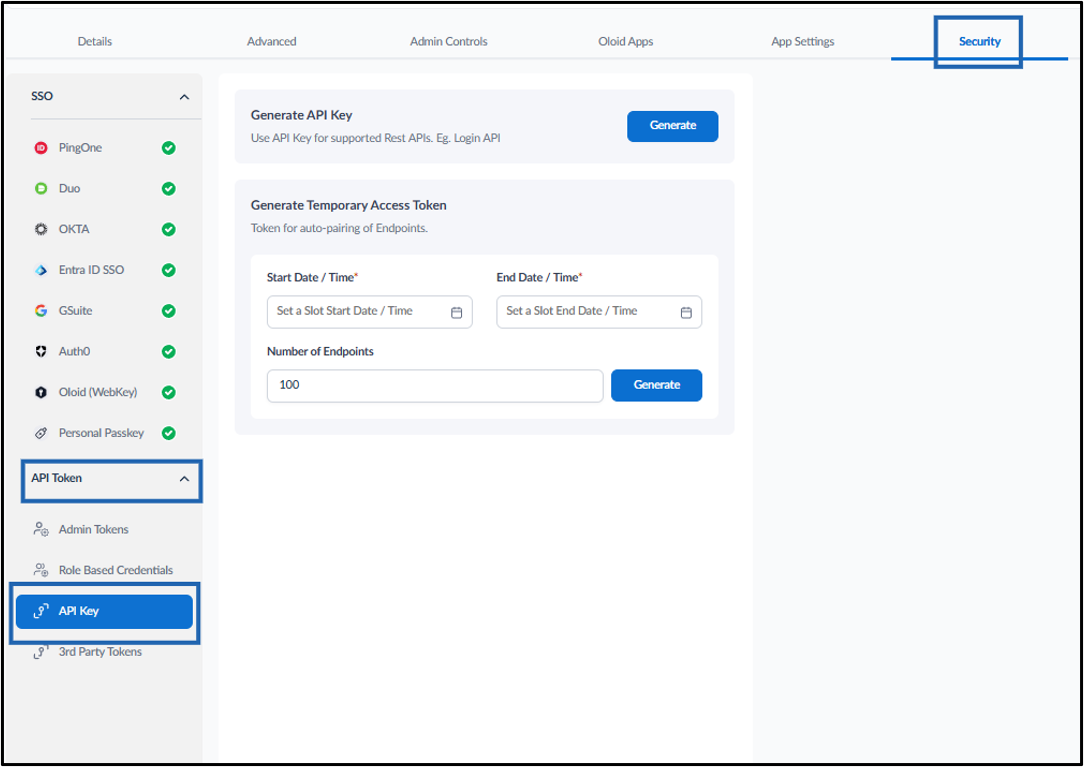The height and width of the screenshot is (767, 1084).
Task: Click green check status beside Oloid (WebKey)
Action: [x=169, y=393]
